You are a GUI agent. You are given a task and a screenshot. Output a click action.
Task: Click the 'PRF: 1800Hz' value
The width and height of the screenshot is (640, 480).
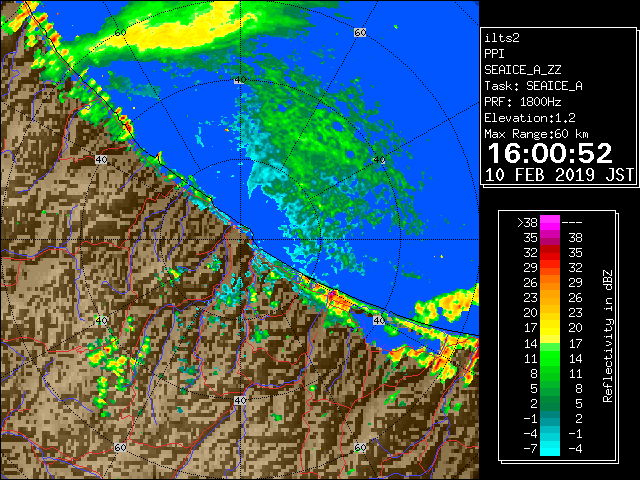[x=522, y=102]
